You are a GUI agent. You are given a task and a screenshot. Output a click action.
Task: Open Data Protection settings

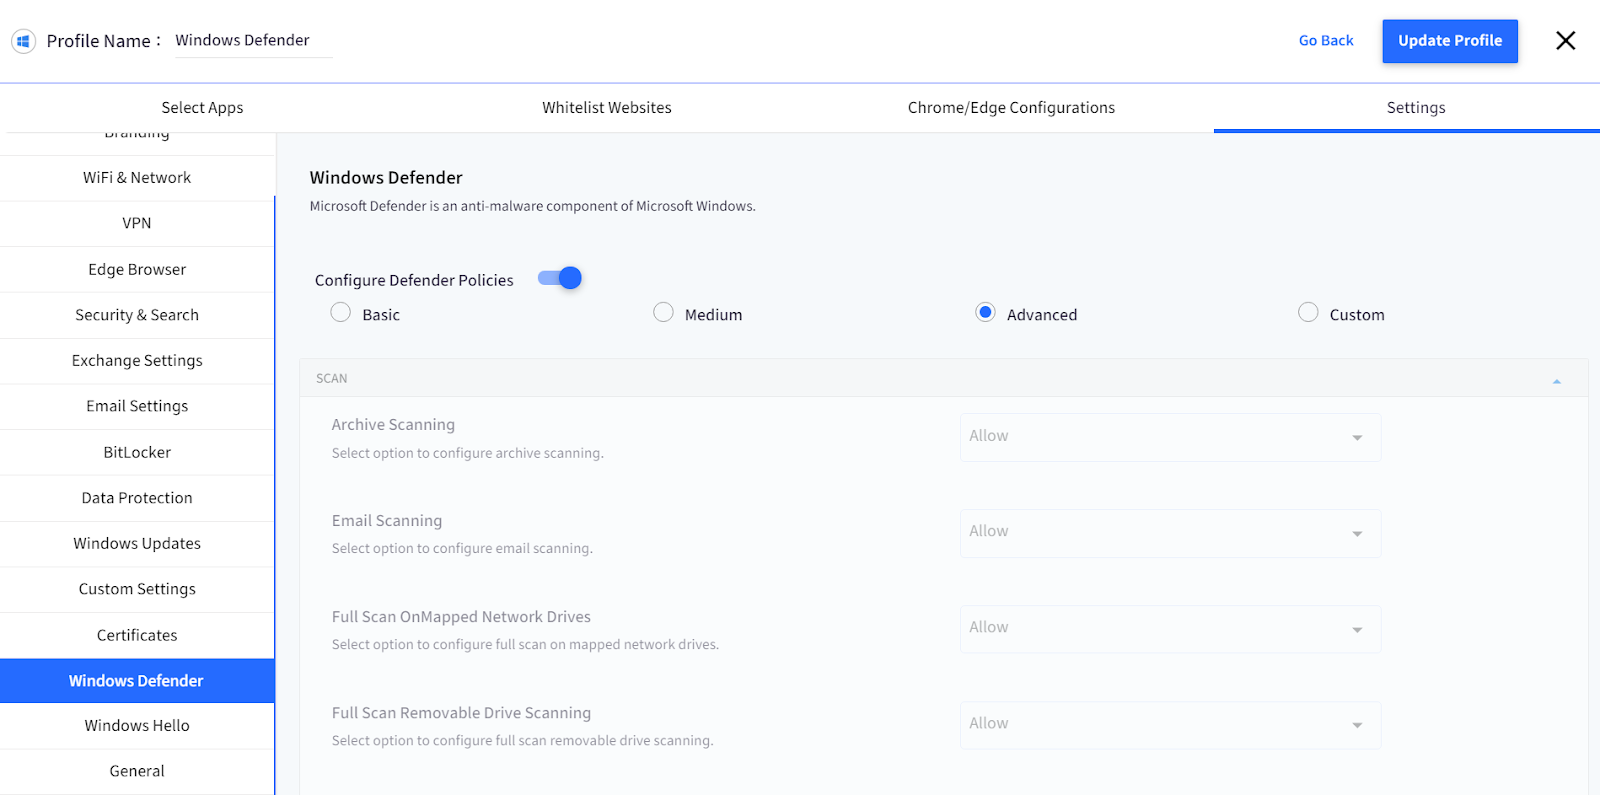click(x=137, y=498)
